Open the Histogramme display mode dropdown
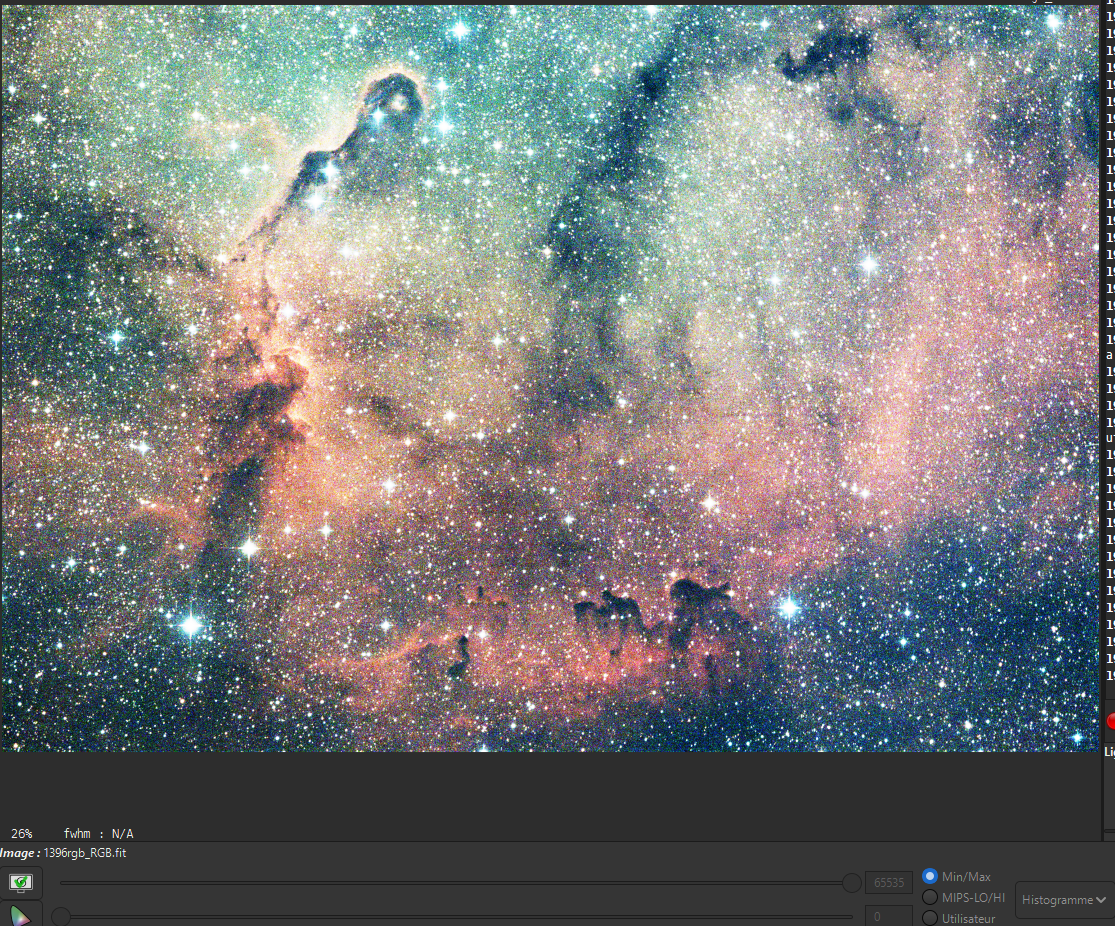This screenshot has width=1115, height=926. point(1063,900)
